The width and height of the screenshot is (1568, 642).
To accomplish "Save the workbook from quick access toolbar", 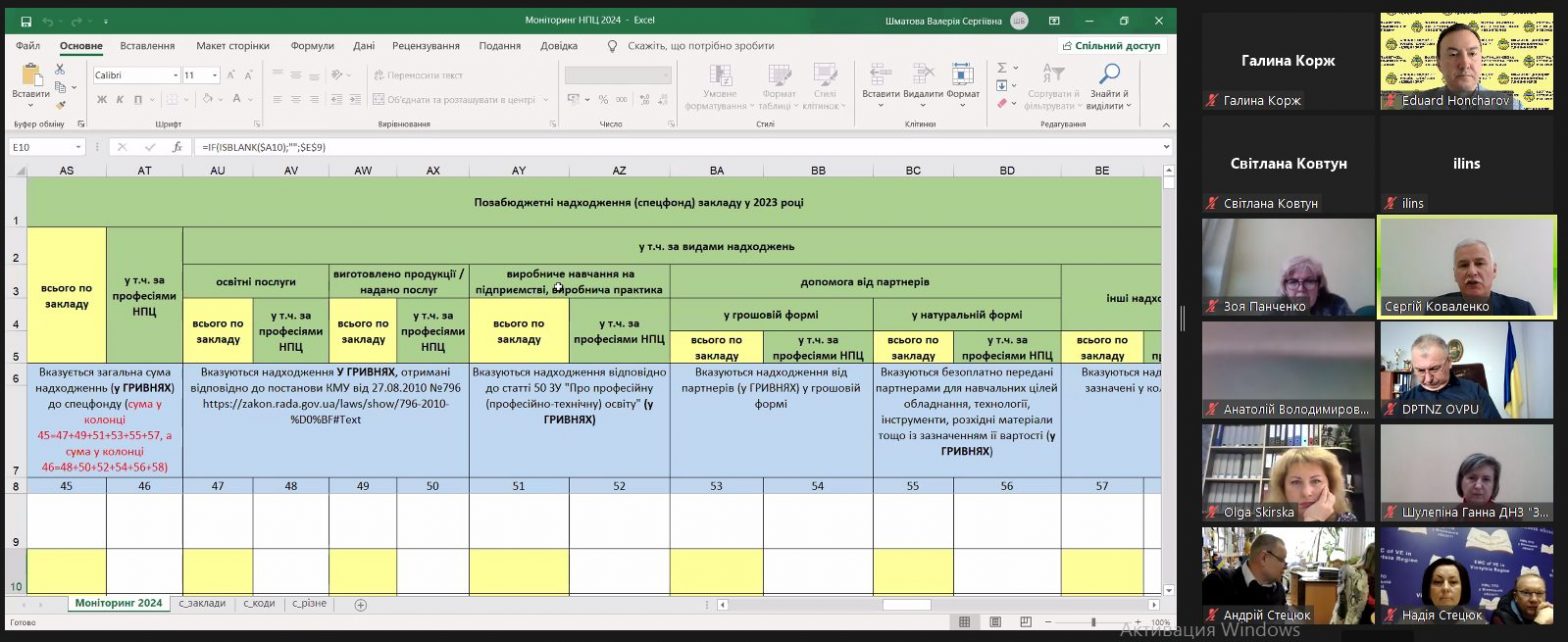I will tap(25, 21).
